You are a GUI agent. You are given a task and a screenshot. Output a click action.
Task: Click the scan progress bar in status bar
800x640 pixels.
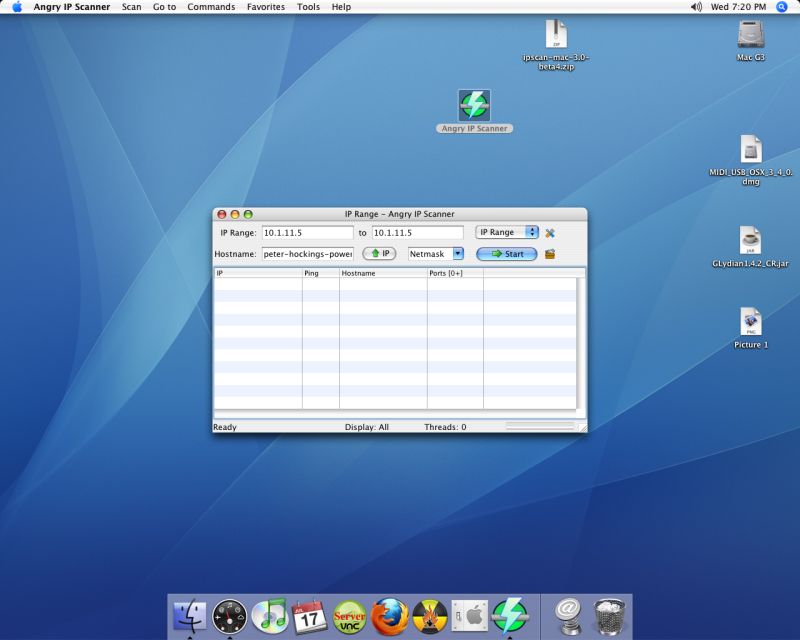pyautogui.click(x=540, y=426)
